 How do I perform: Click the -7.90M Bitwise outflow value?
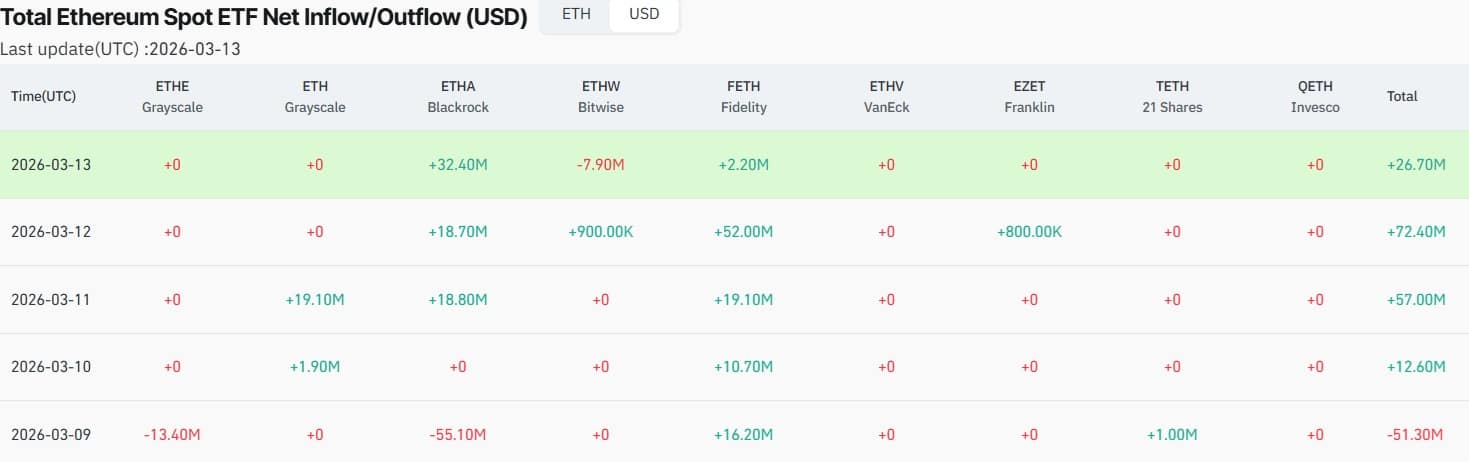coord(601,164)
